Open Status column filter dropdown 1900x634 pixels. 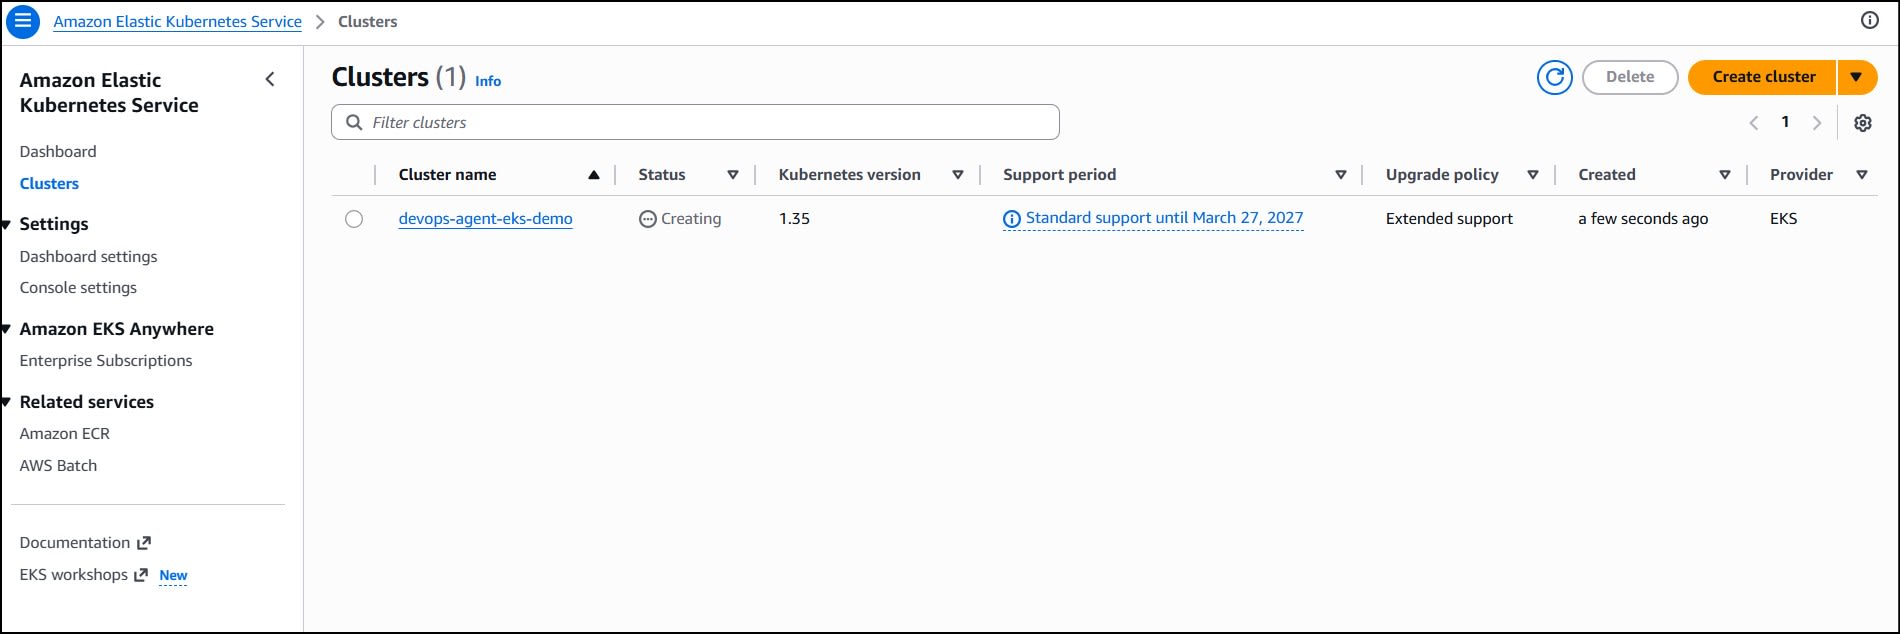(733, 175)
